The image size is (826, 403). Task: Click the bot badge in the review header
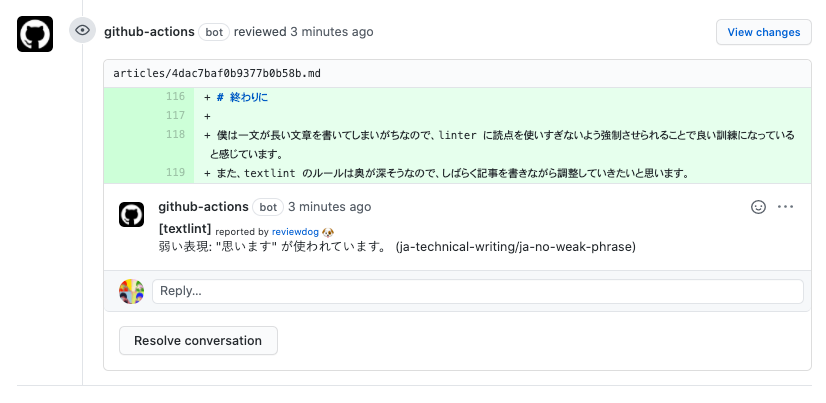coord(214,32)
